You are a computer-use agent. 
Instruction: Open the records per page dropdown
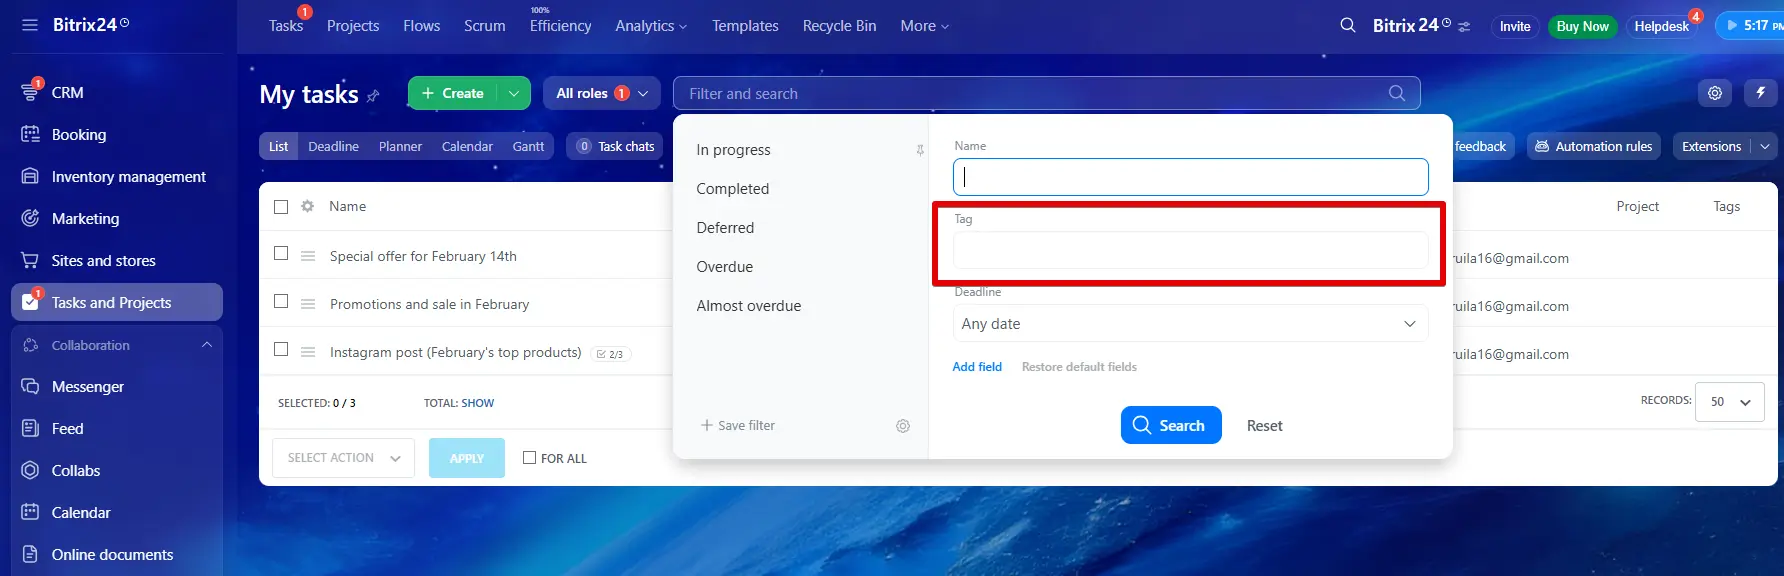[1729, 402]
